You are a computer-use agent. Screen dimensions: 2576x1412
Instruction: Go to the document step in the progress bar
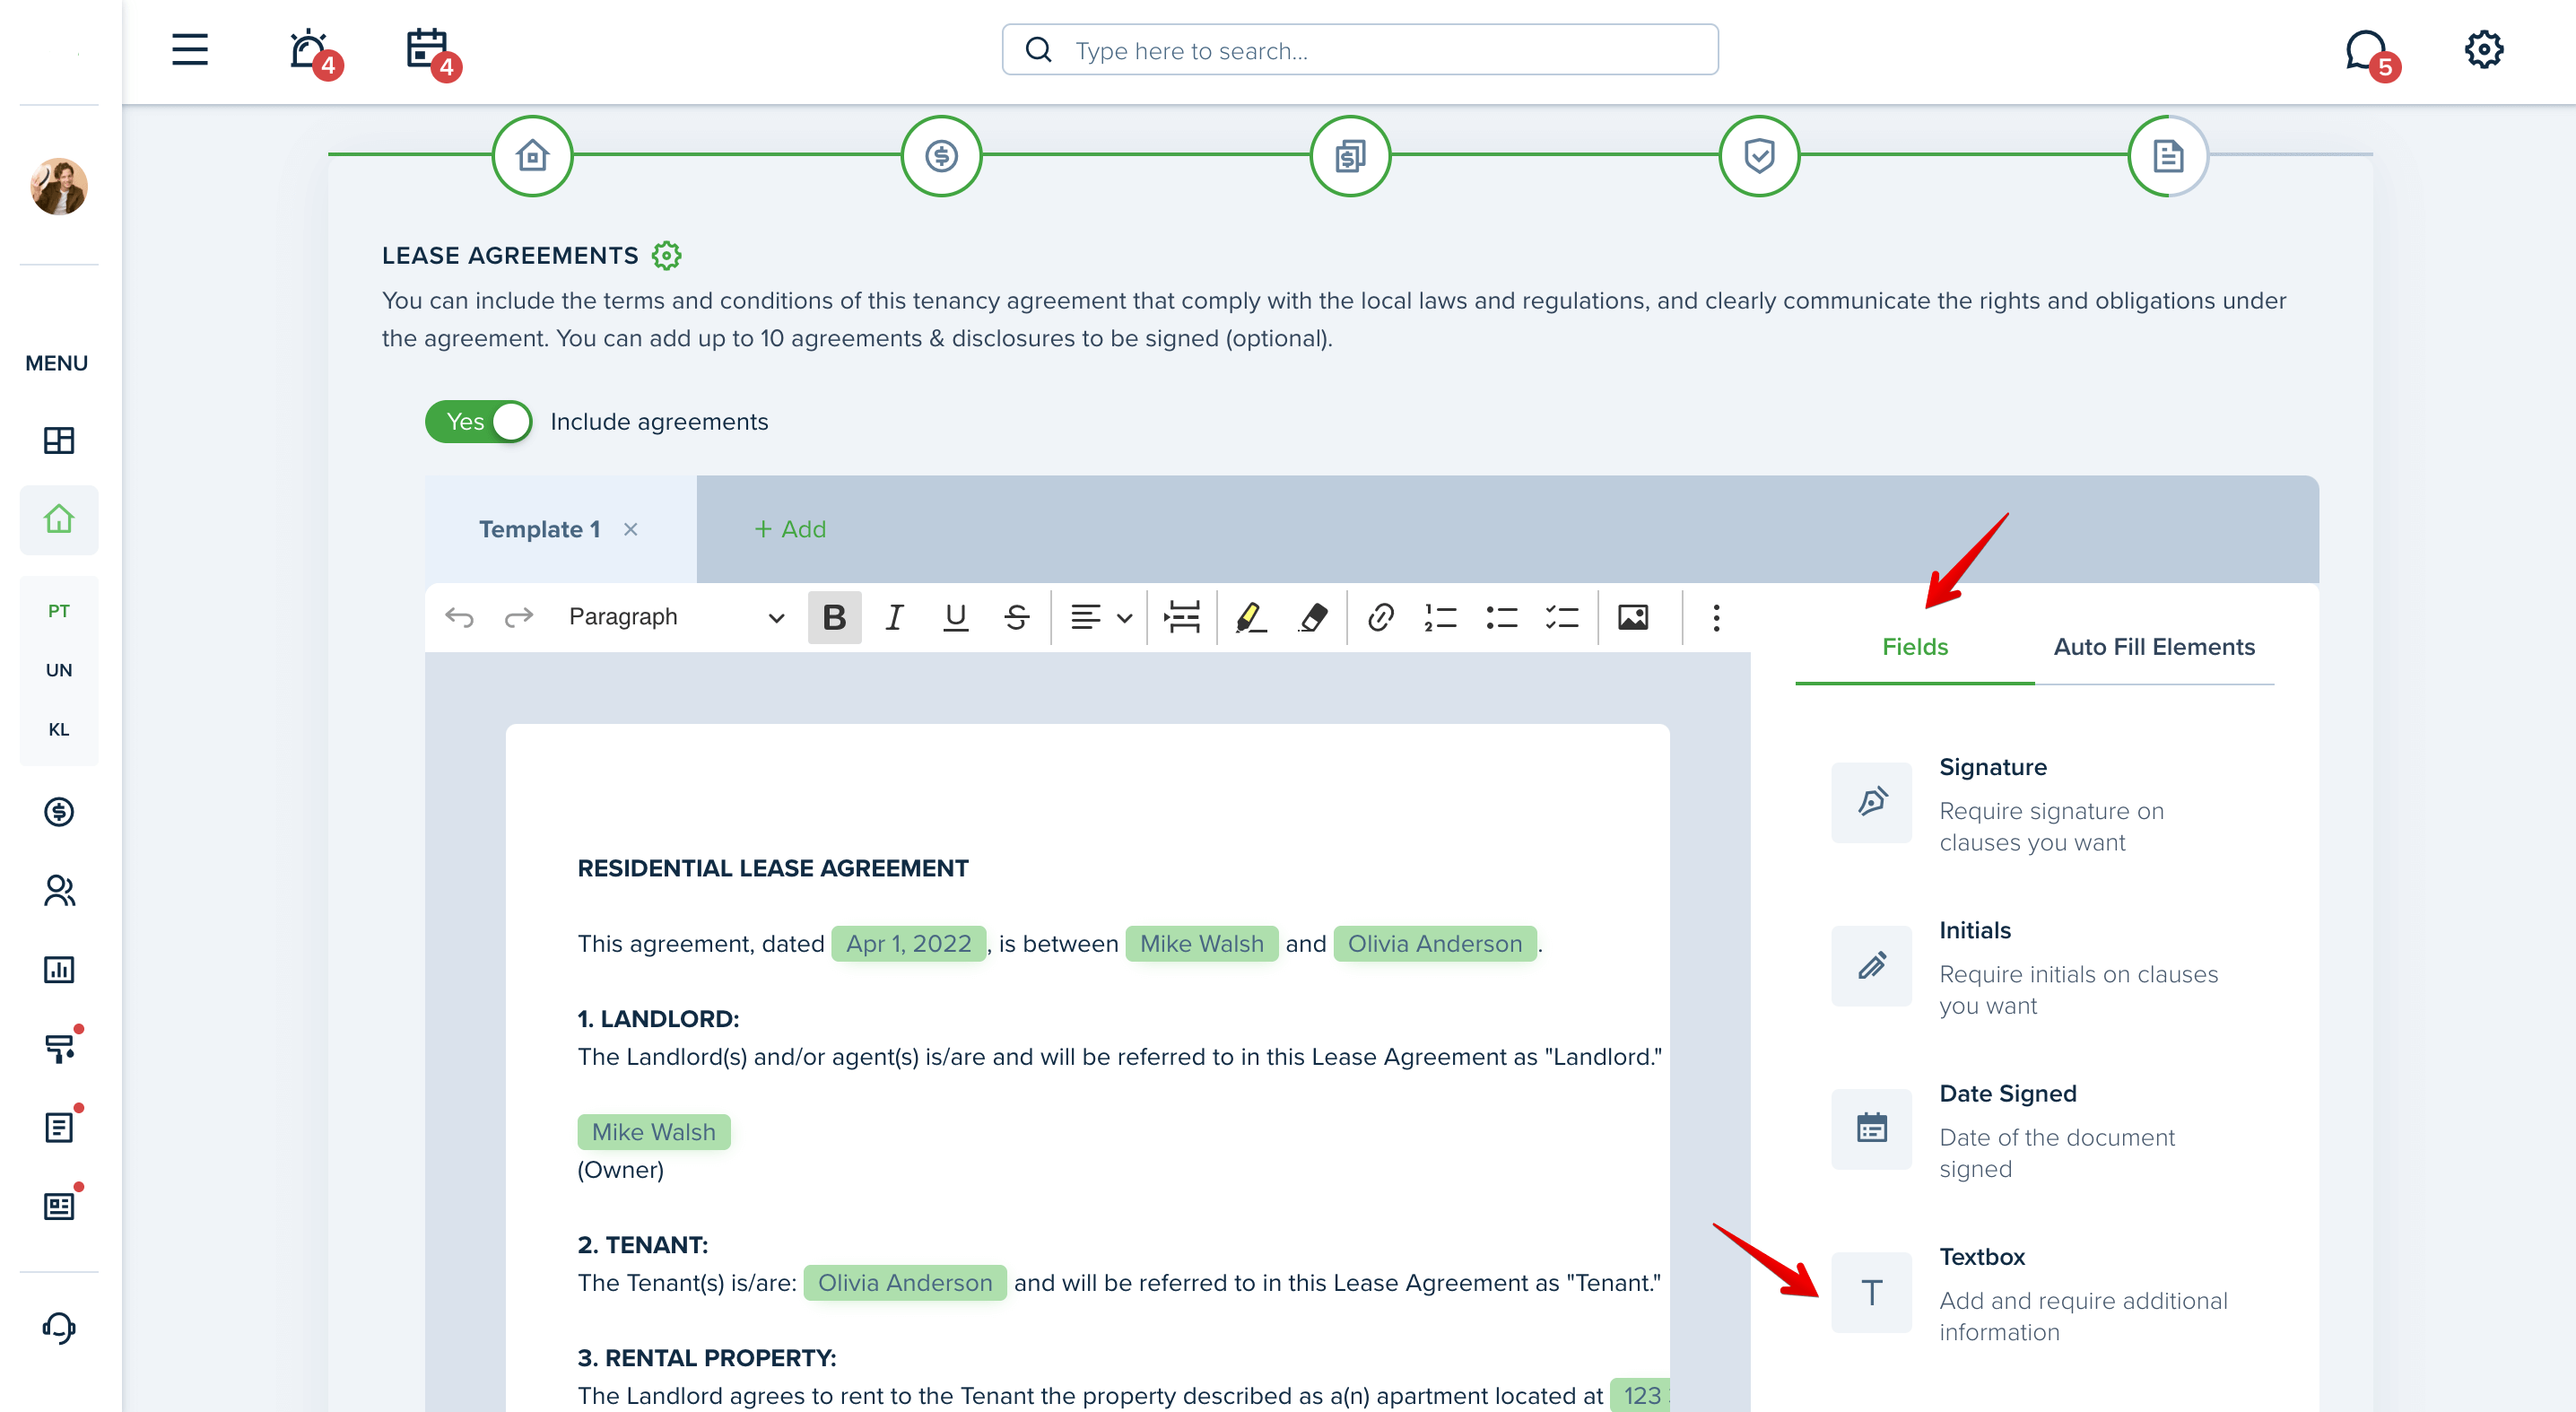pos(2168,156)
